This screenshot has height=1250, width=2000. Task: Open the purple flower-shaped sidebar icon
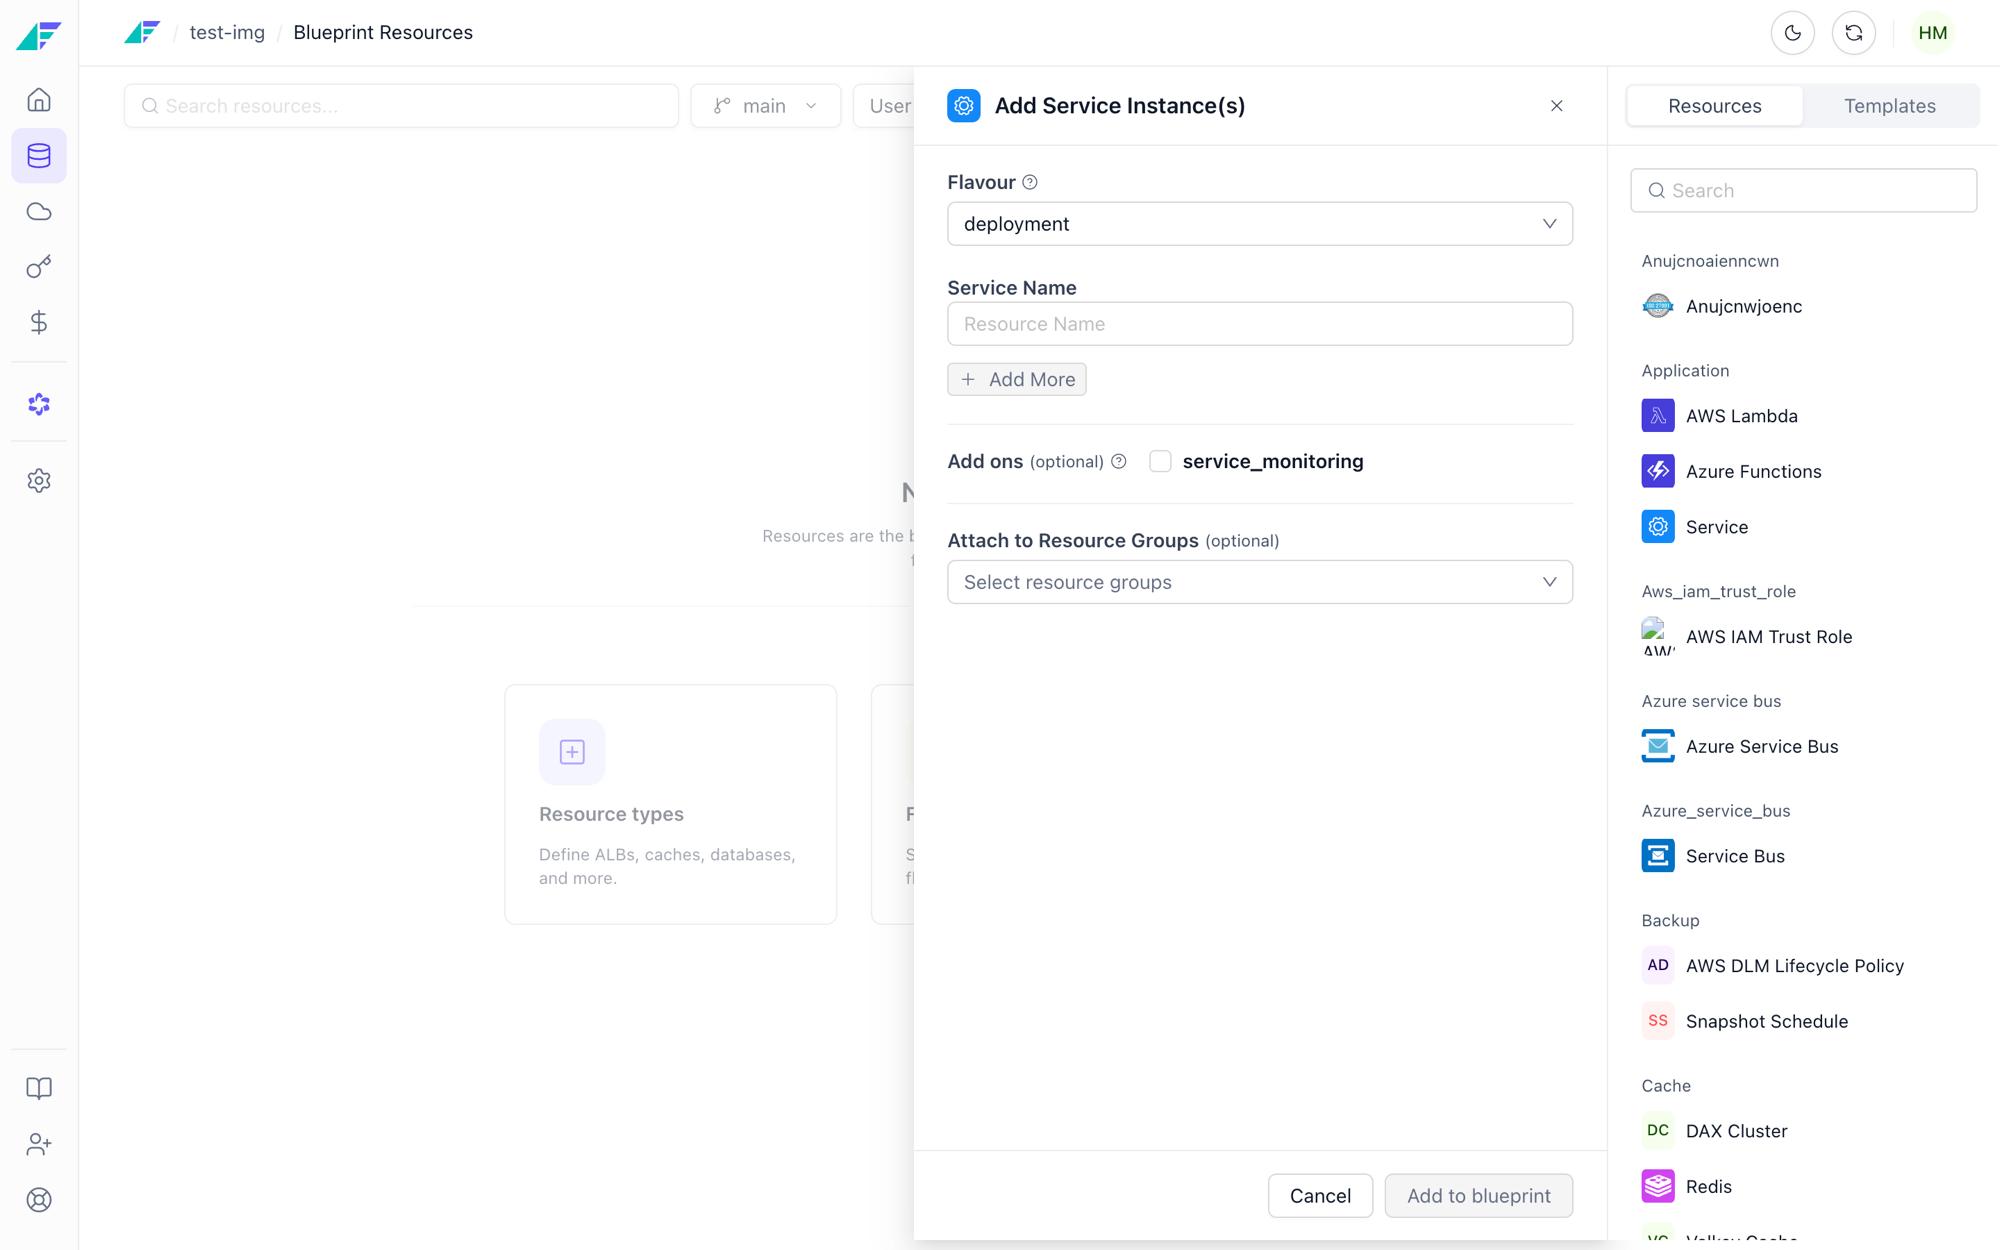click(x=39, y=404)
